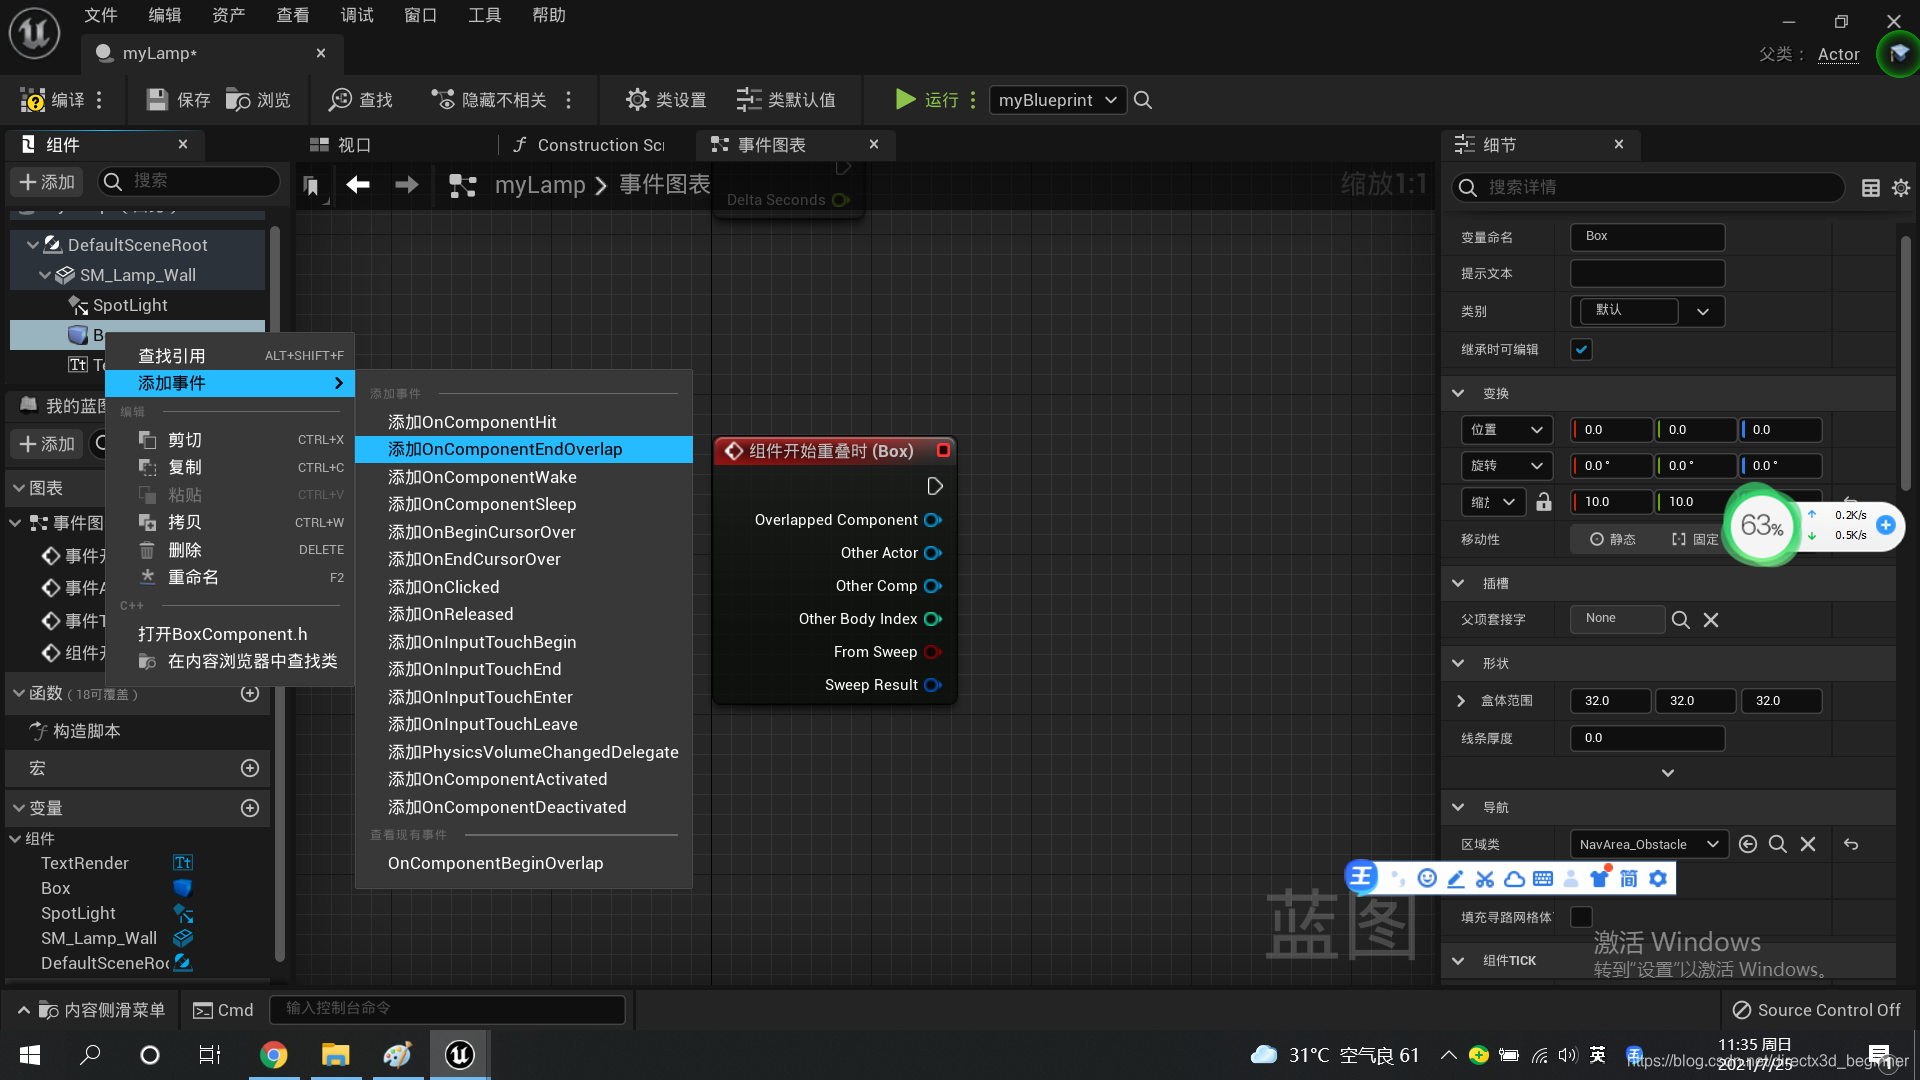Screen dimensions: 1920x1080
Task: Click the Save icon in toolbar
Action: (x=157, y=100)
